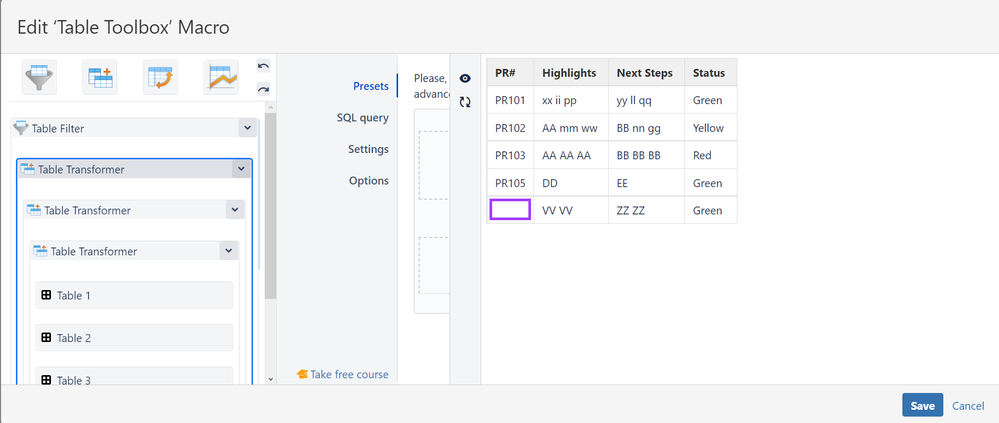
Task: Click the Table 1 grid icon
Action: 46,295
